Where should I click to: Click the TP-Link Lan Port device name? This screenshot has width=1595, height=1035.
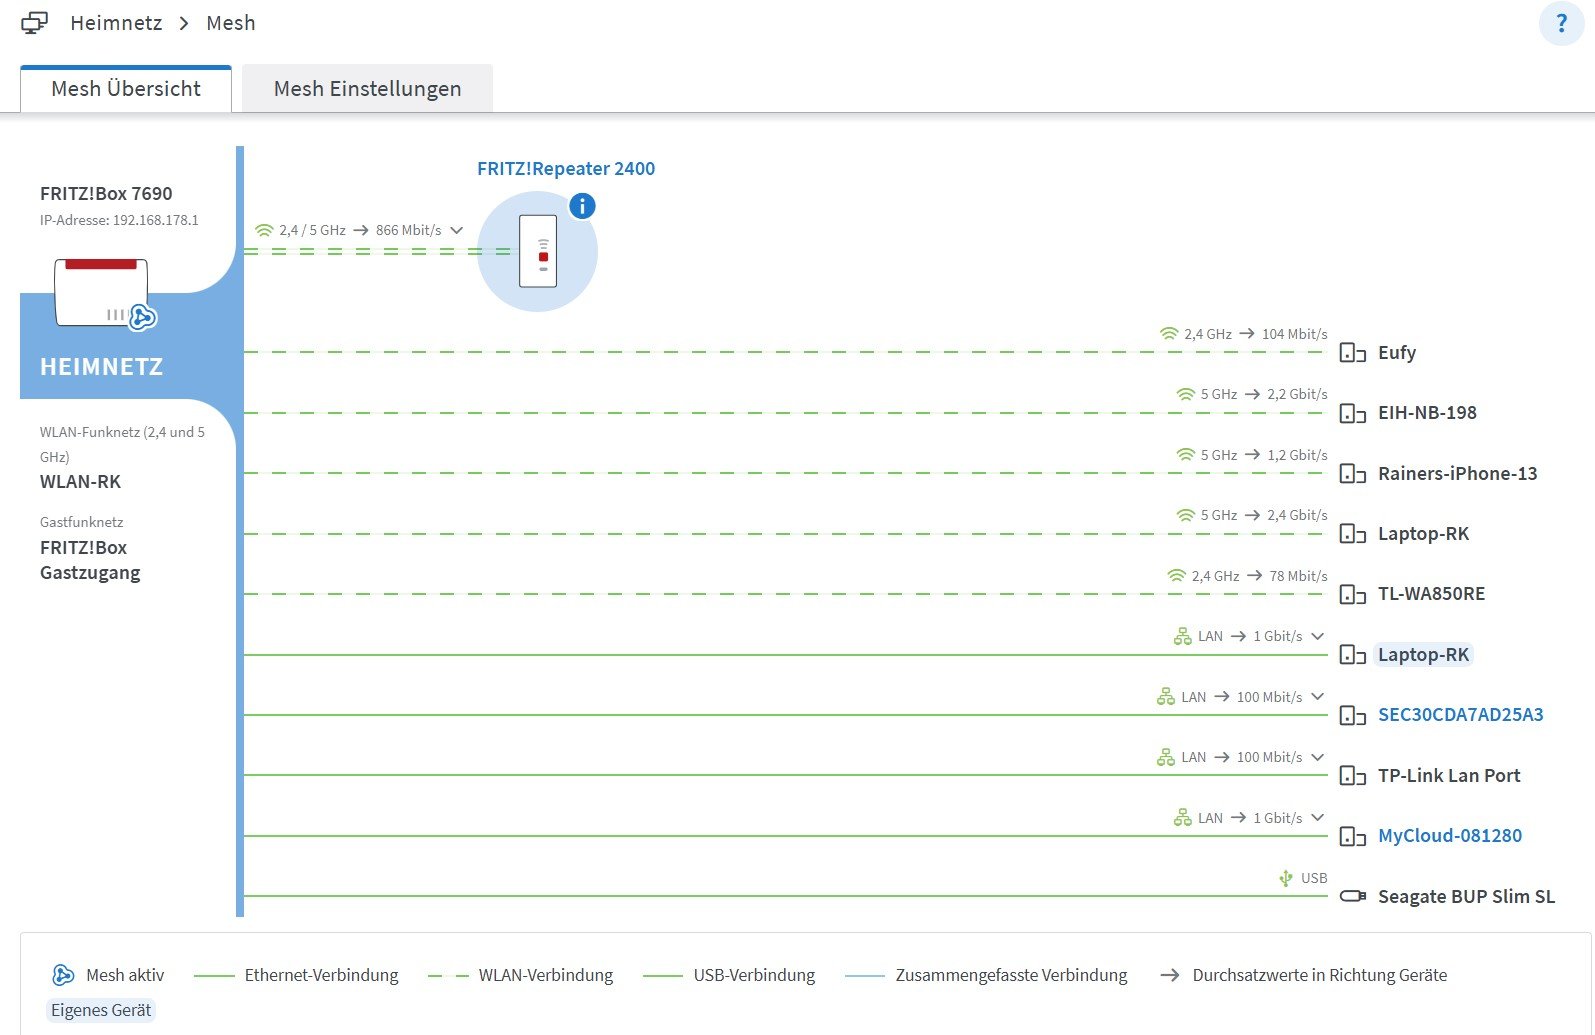click(1449, 776)
